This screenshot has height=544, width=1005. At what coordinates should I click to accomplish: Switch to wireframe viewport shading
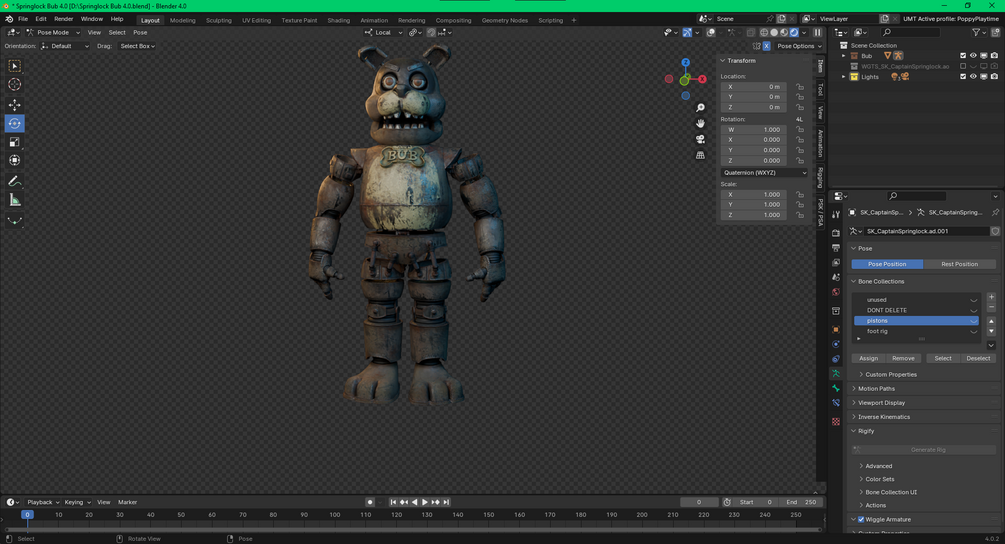click(x=764, y=32)
